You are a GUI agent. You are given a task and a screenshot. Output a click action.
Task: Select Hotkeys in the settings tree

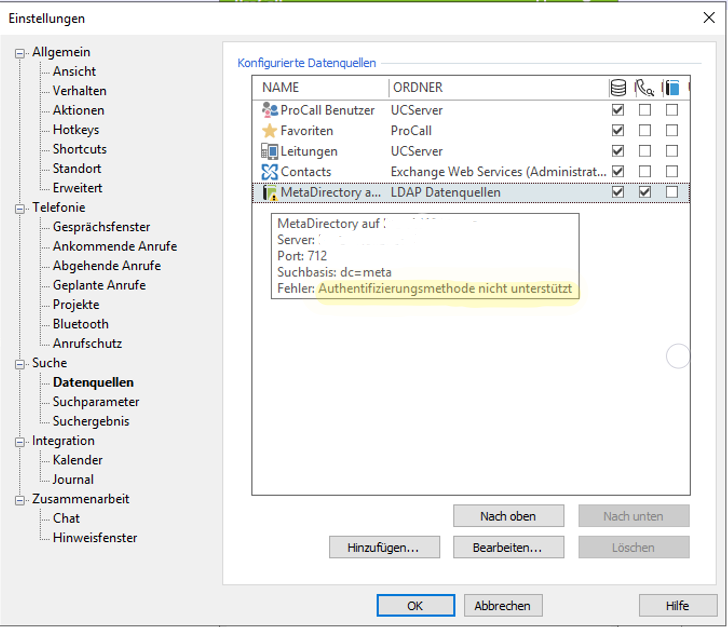(76, 130)
